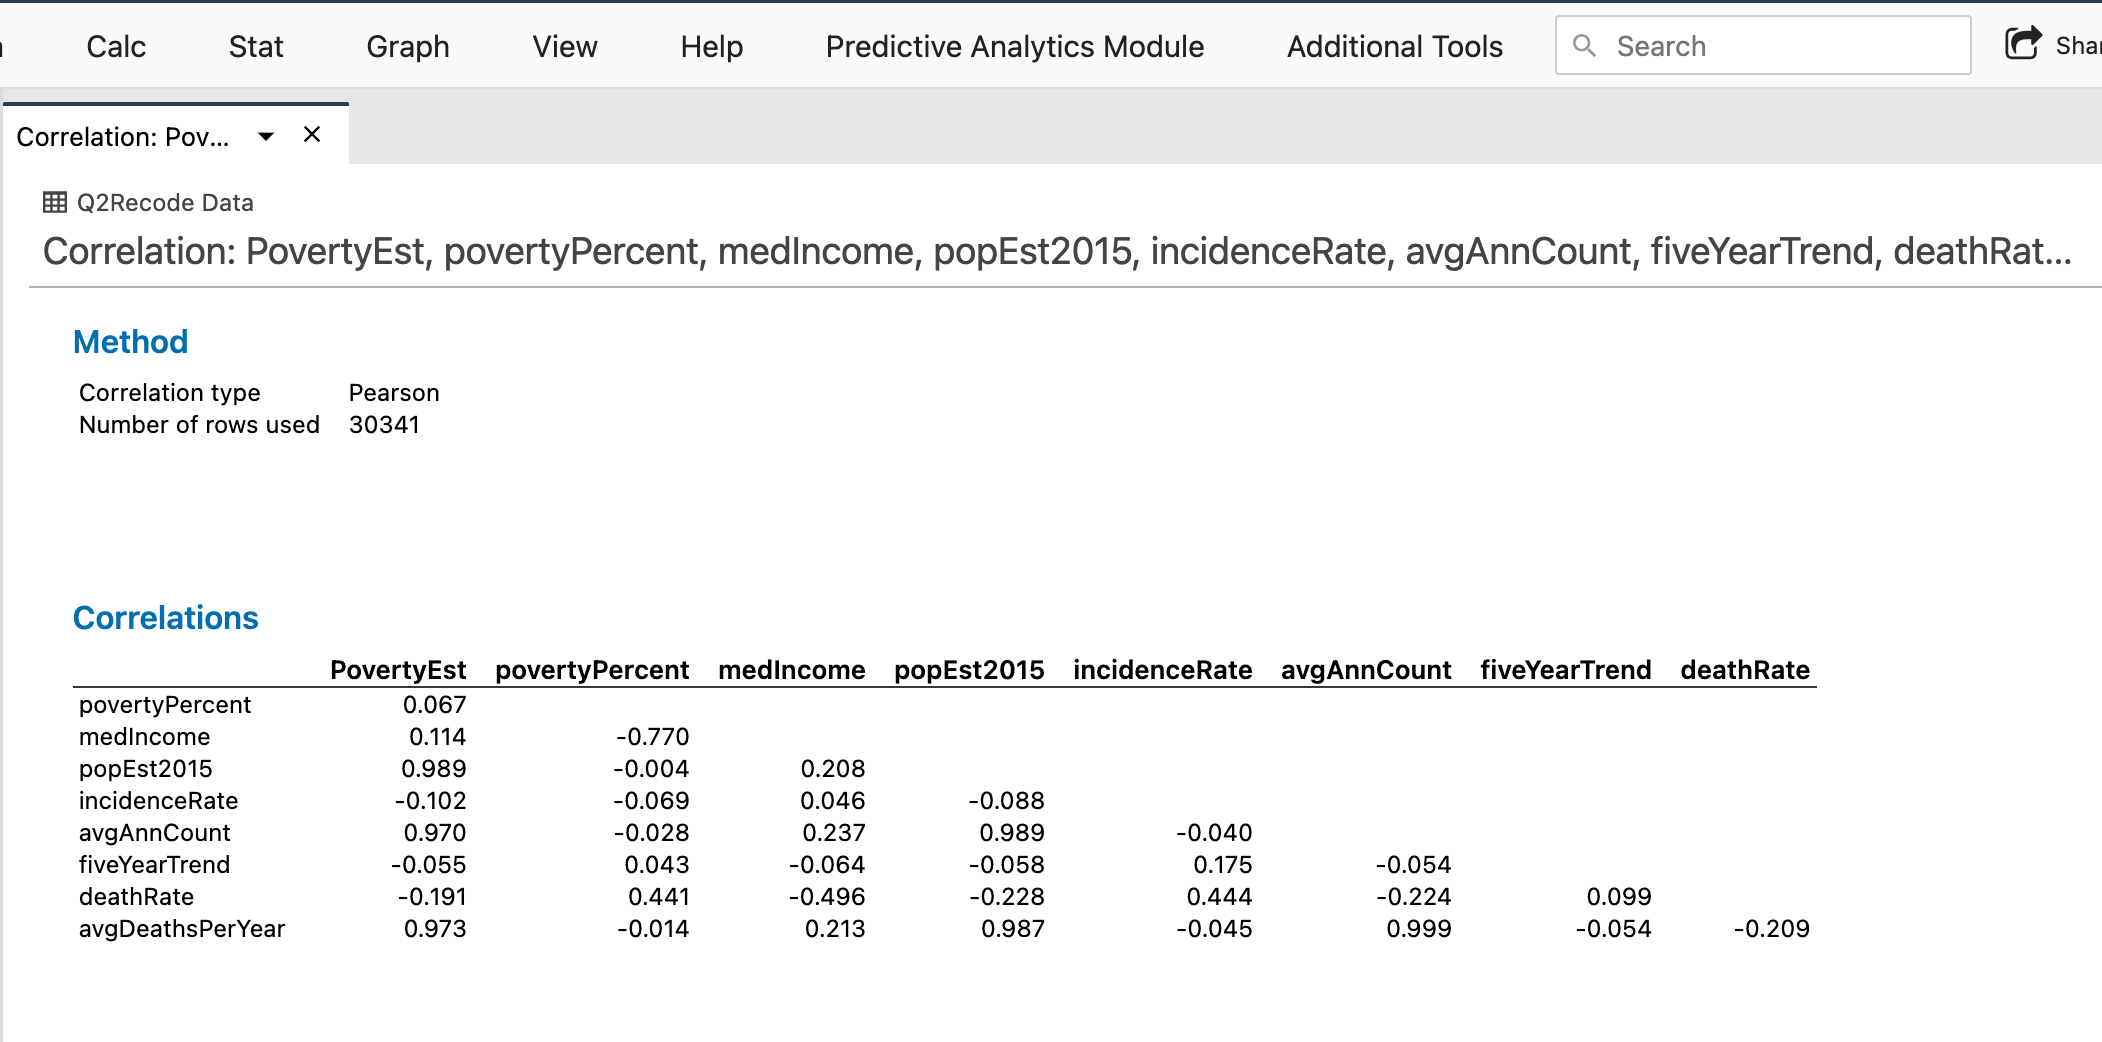Open the Stat menu
Viewport: 2102px width, 1042px height.
[x=256, y=46]
